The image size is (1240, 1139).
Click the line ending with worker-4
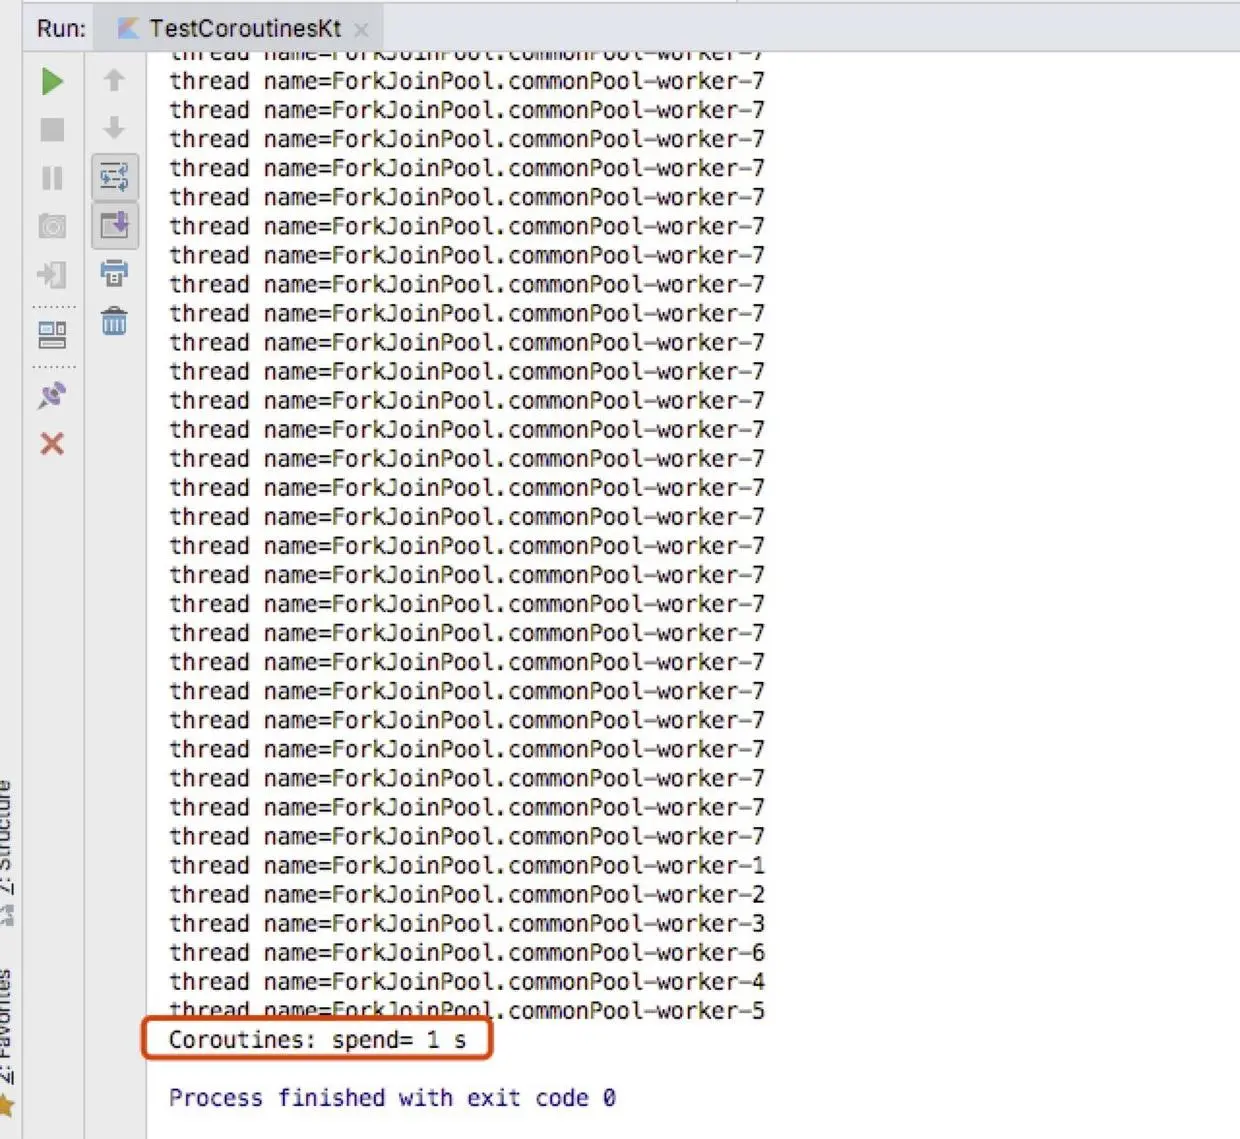467,981
